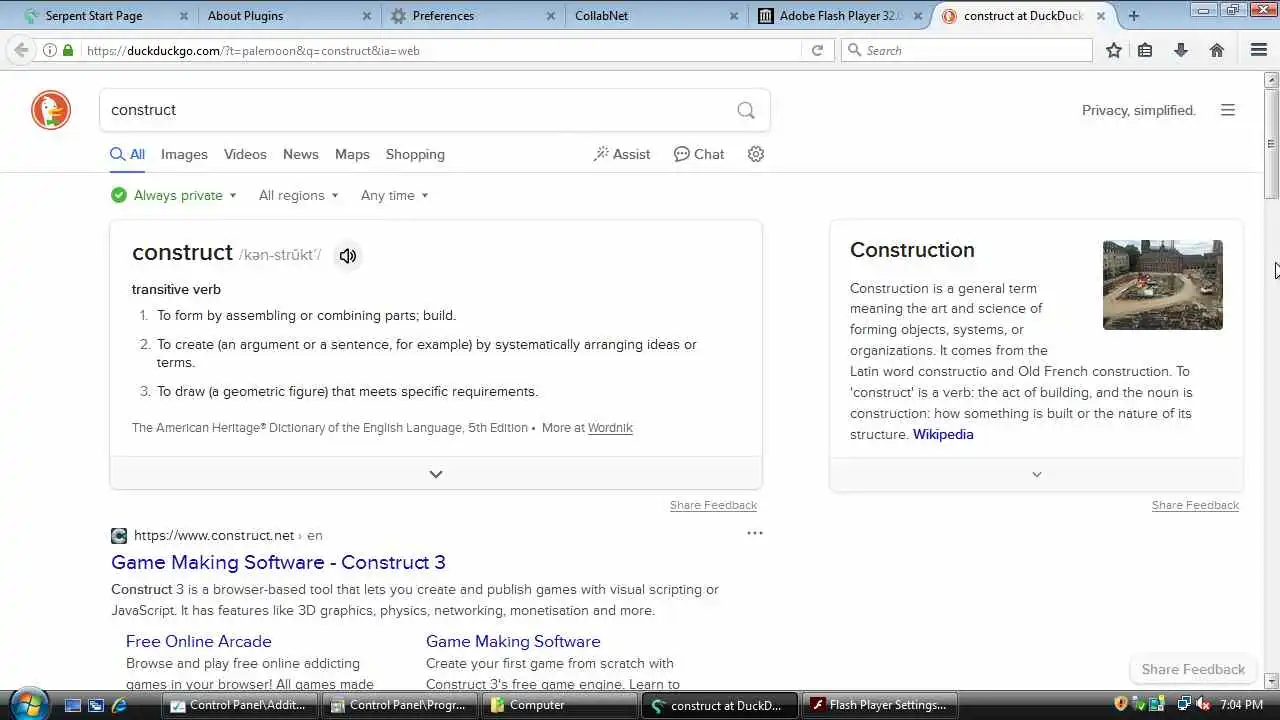The height and width of the screenshot is (720, 1280).
Task: Open the All regions dropdown
Action: tap(298, 195)
